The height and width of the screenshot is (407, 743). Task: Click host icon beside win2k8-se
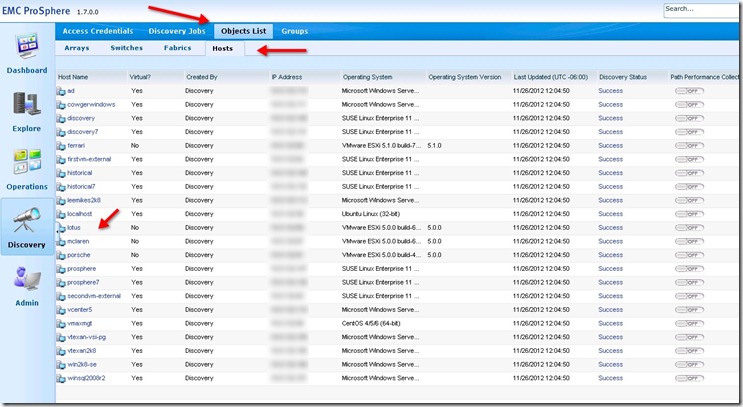[x=61, y=365]
